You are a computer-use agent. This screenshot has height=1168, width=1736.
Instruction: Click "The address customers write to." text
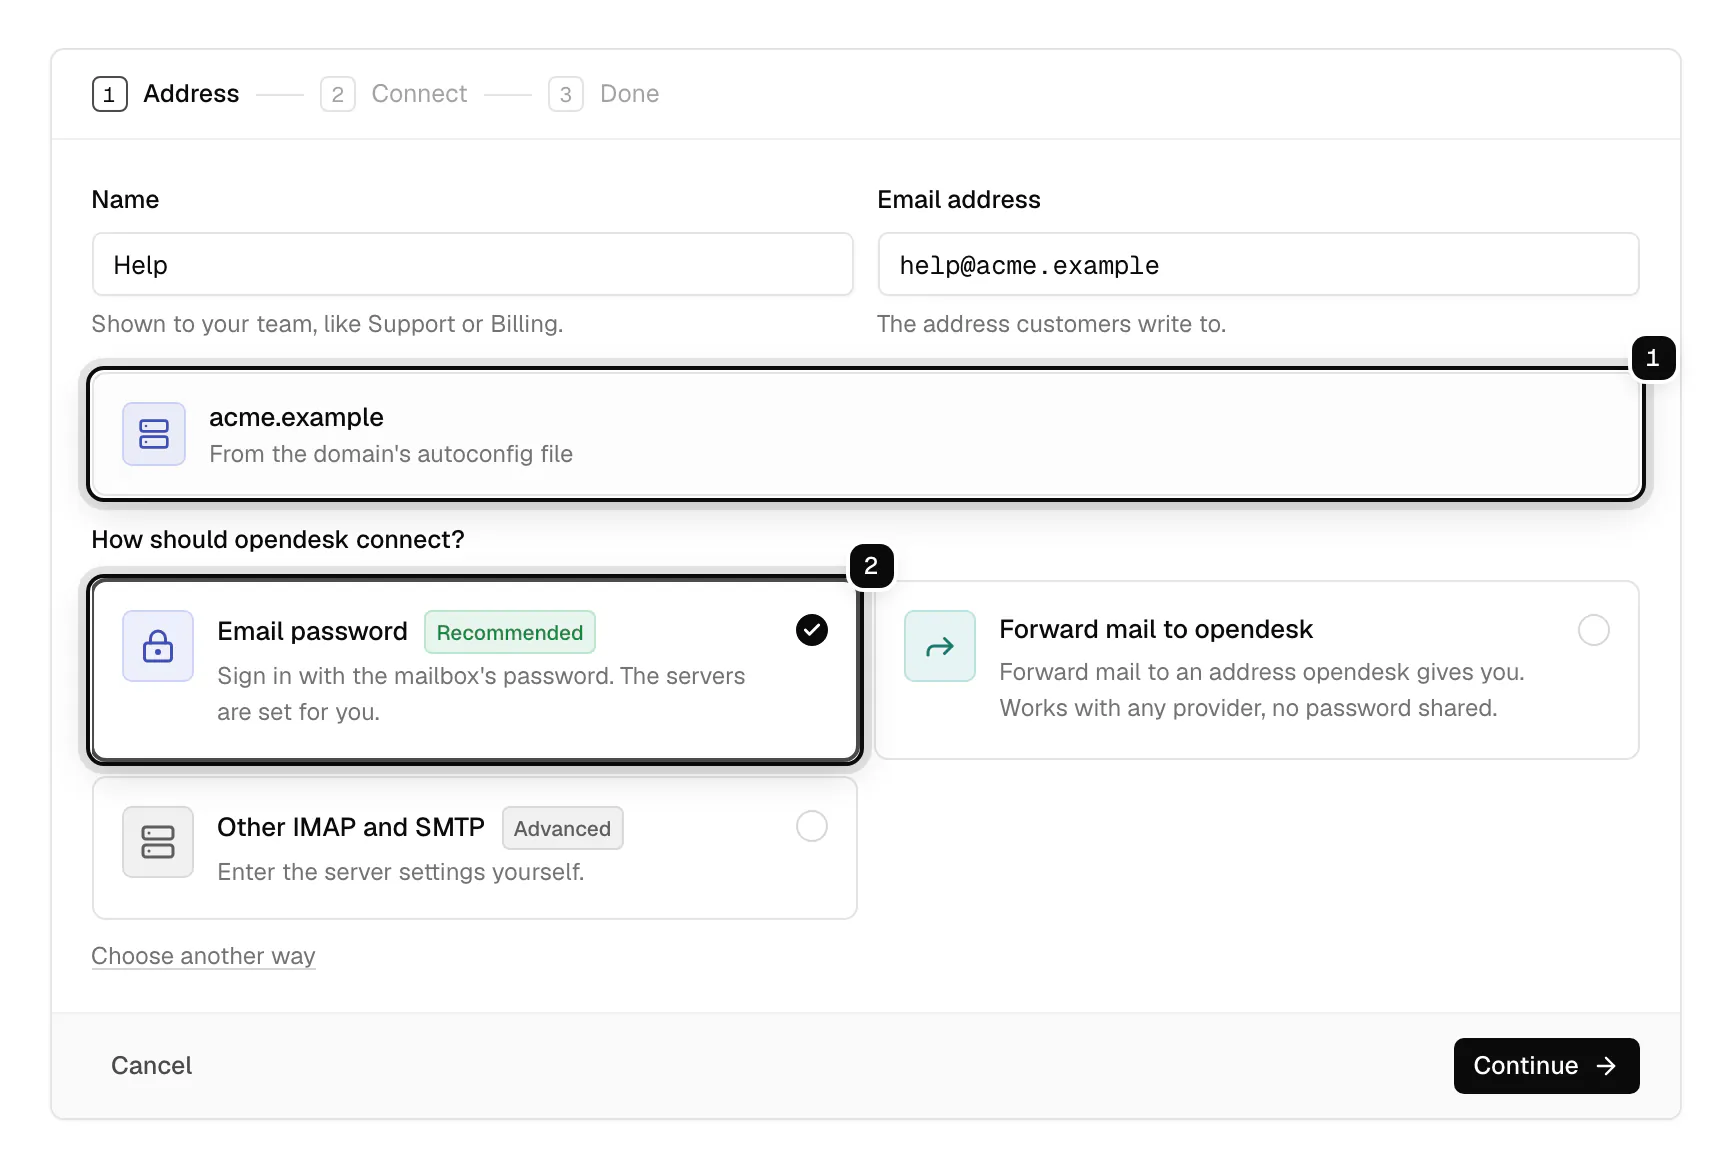pyautogui.click(x=1052, y=324)
